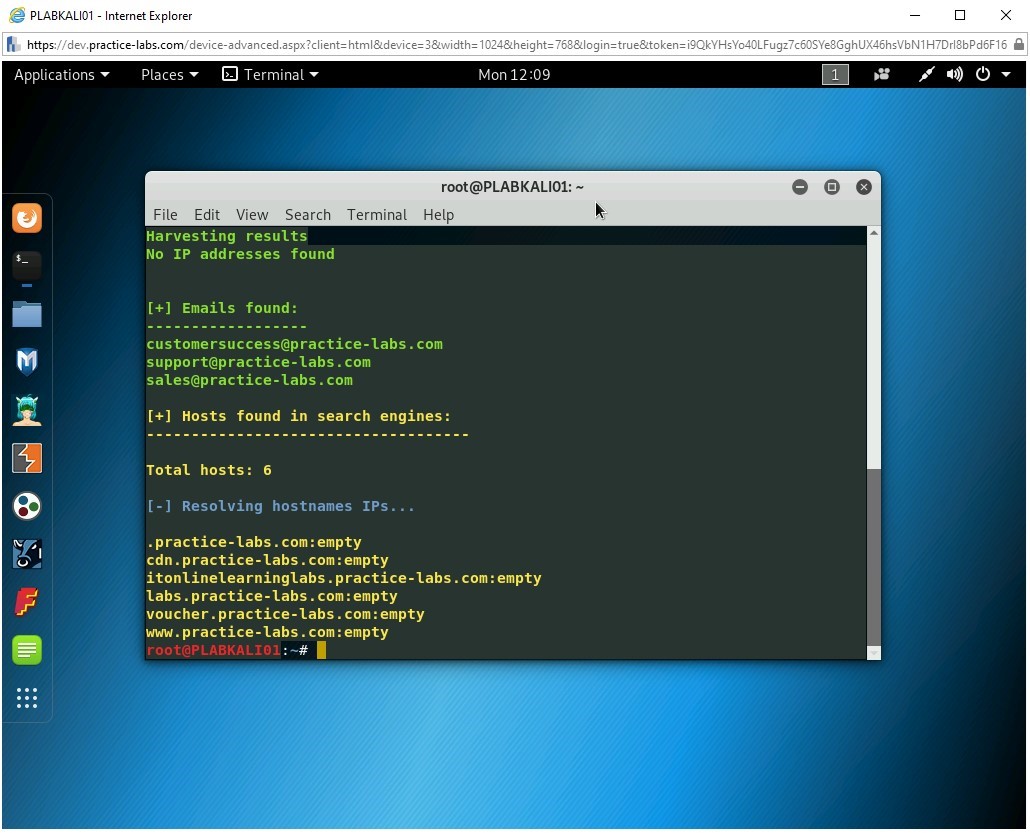Launch Faraday from the dock
This screenshot has width=1030, height=833.
(27, 602)
